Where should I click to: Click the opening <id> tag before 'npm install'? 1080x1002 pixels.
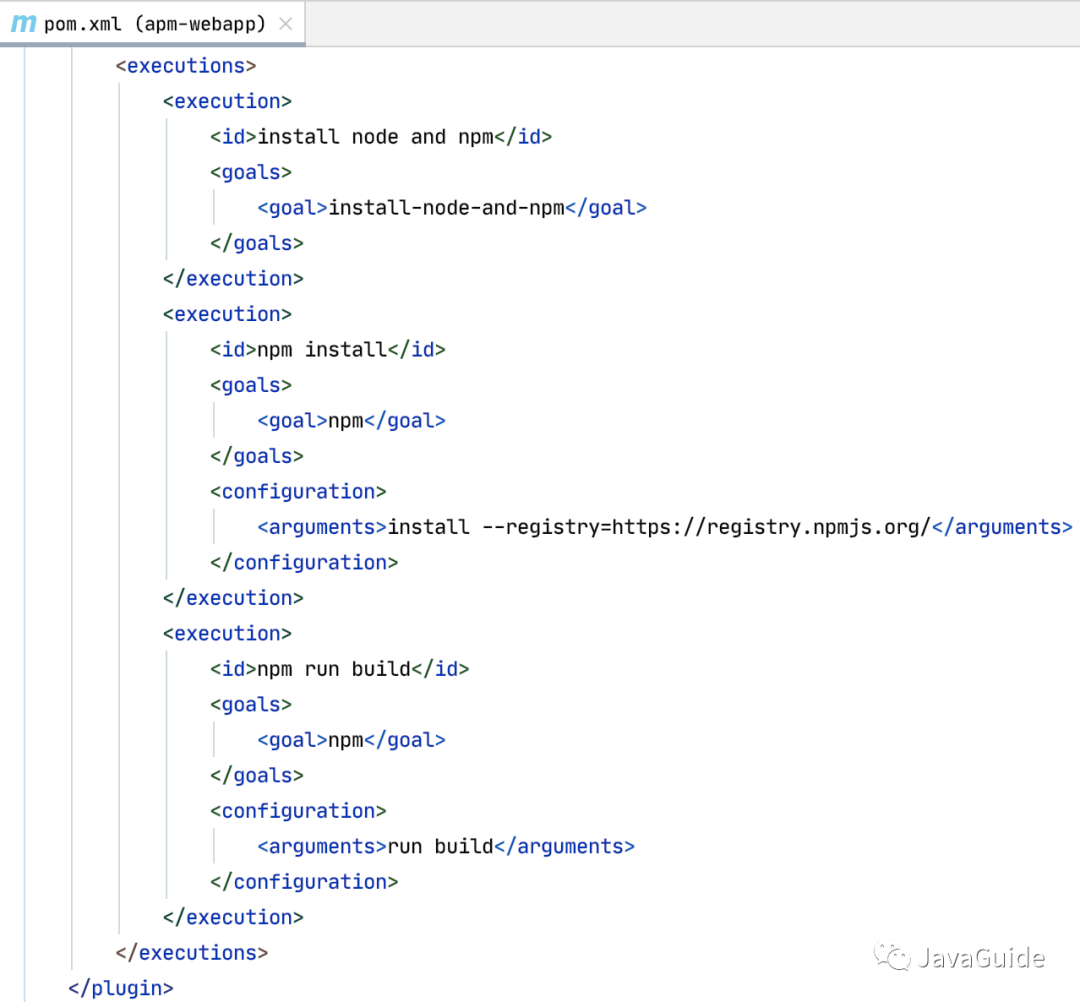click(x=234, y=350)
